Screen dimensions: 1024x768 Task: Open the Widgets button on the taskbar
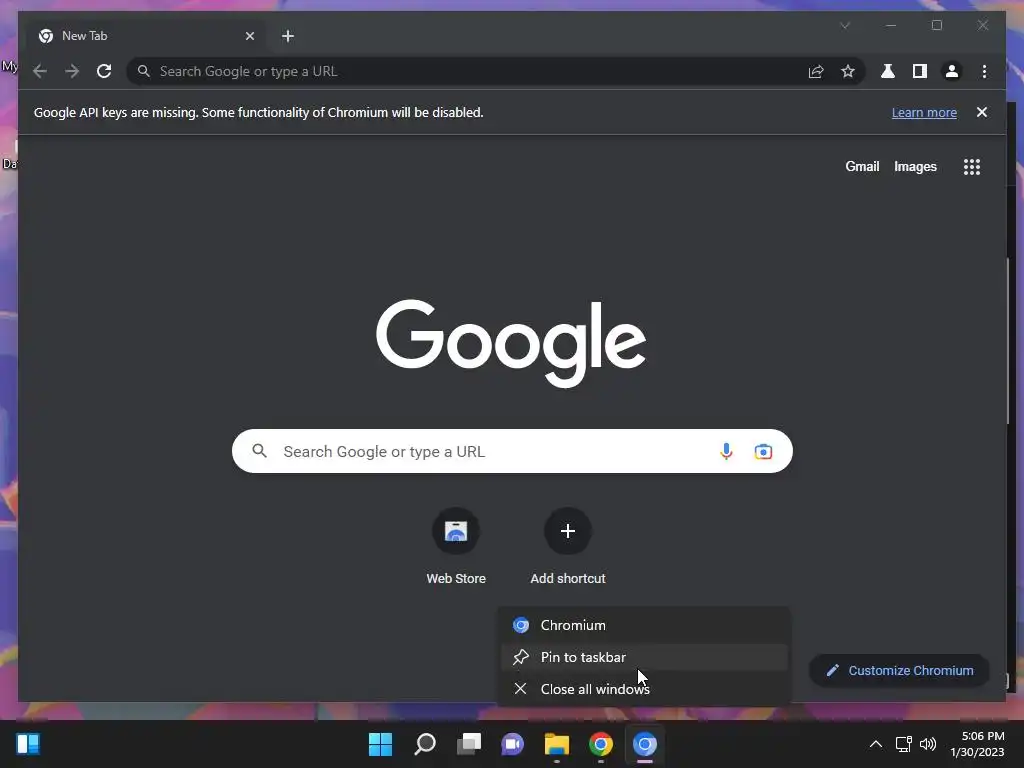pos(27,744)
